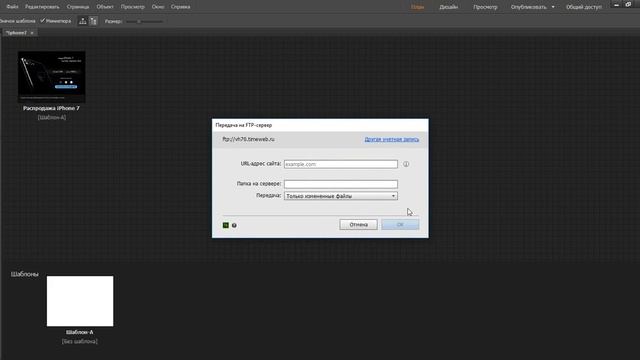Click Отмена button in FTP dialog

coord(358,224)
